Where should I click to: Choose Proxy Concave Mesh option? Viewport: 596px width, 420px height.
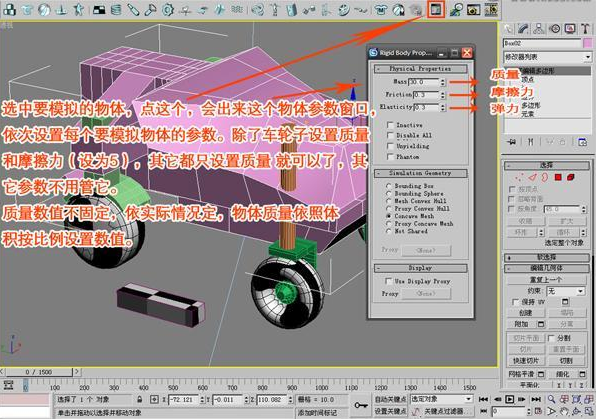388,224
